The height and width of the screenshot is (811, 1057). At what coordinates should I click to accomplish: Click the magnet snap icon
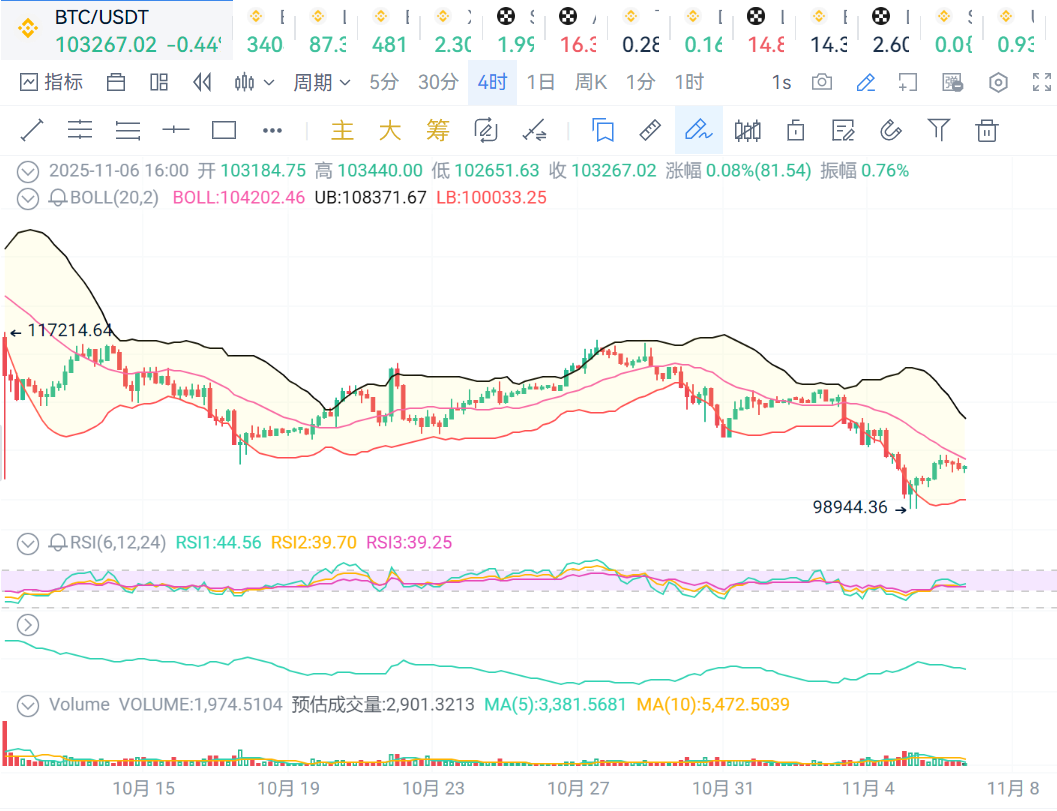[x=890, y=130]
